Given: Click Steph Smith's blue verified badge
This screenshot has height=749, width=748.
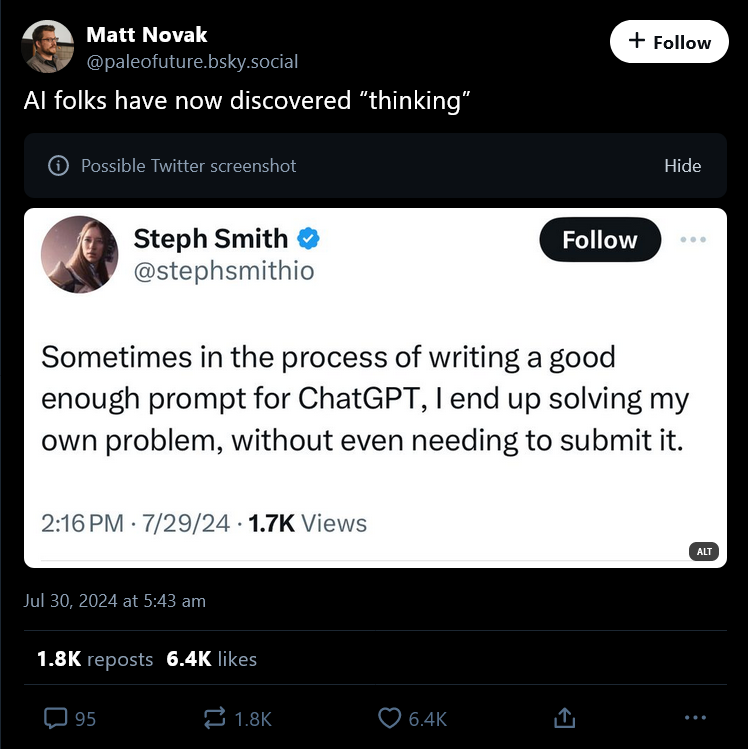Looking at the screenshot, I should (310, 239).
